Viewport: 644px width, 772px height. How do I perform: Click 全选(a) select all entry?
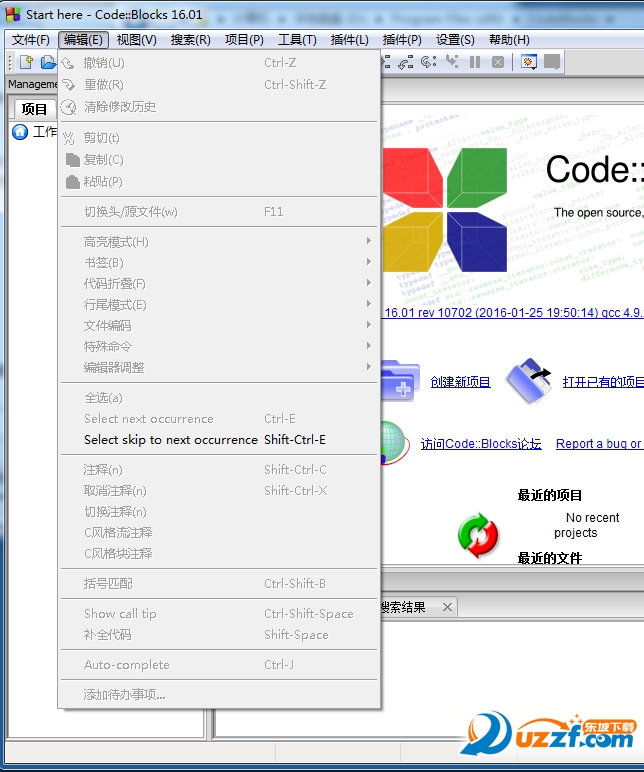(x=219, y=397)
